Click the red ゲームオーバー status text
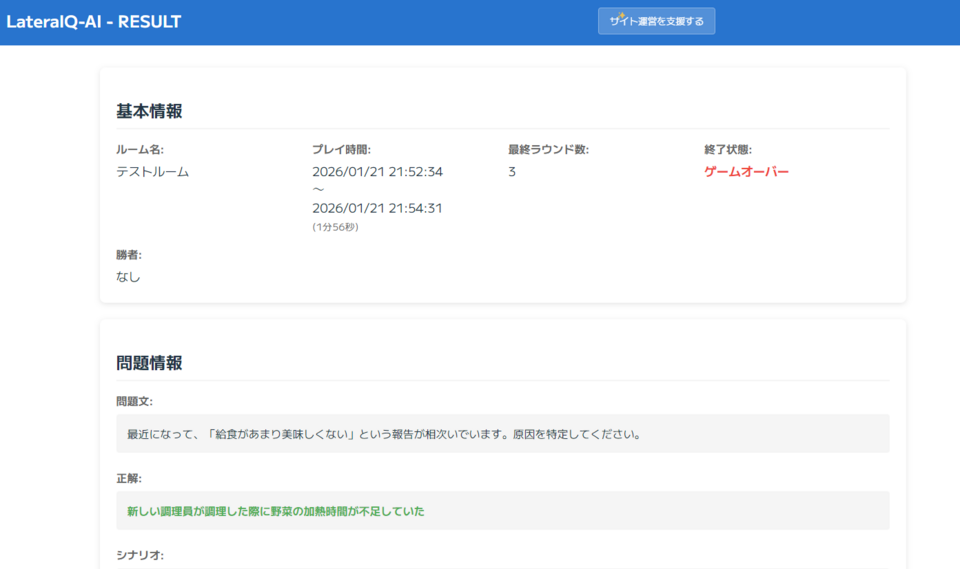Viewport: 960px width, 569px height. coord(746,172)
